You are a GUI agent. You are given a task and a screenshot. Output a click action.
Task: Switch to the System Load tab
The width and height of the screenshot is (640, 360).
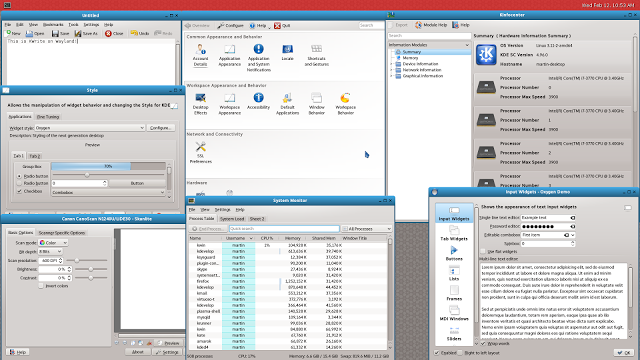tap(232, 219)
